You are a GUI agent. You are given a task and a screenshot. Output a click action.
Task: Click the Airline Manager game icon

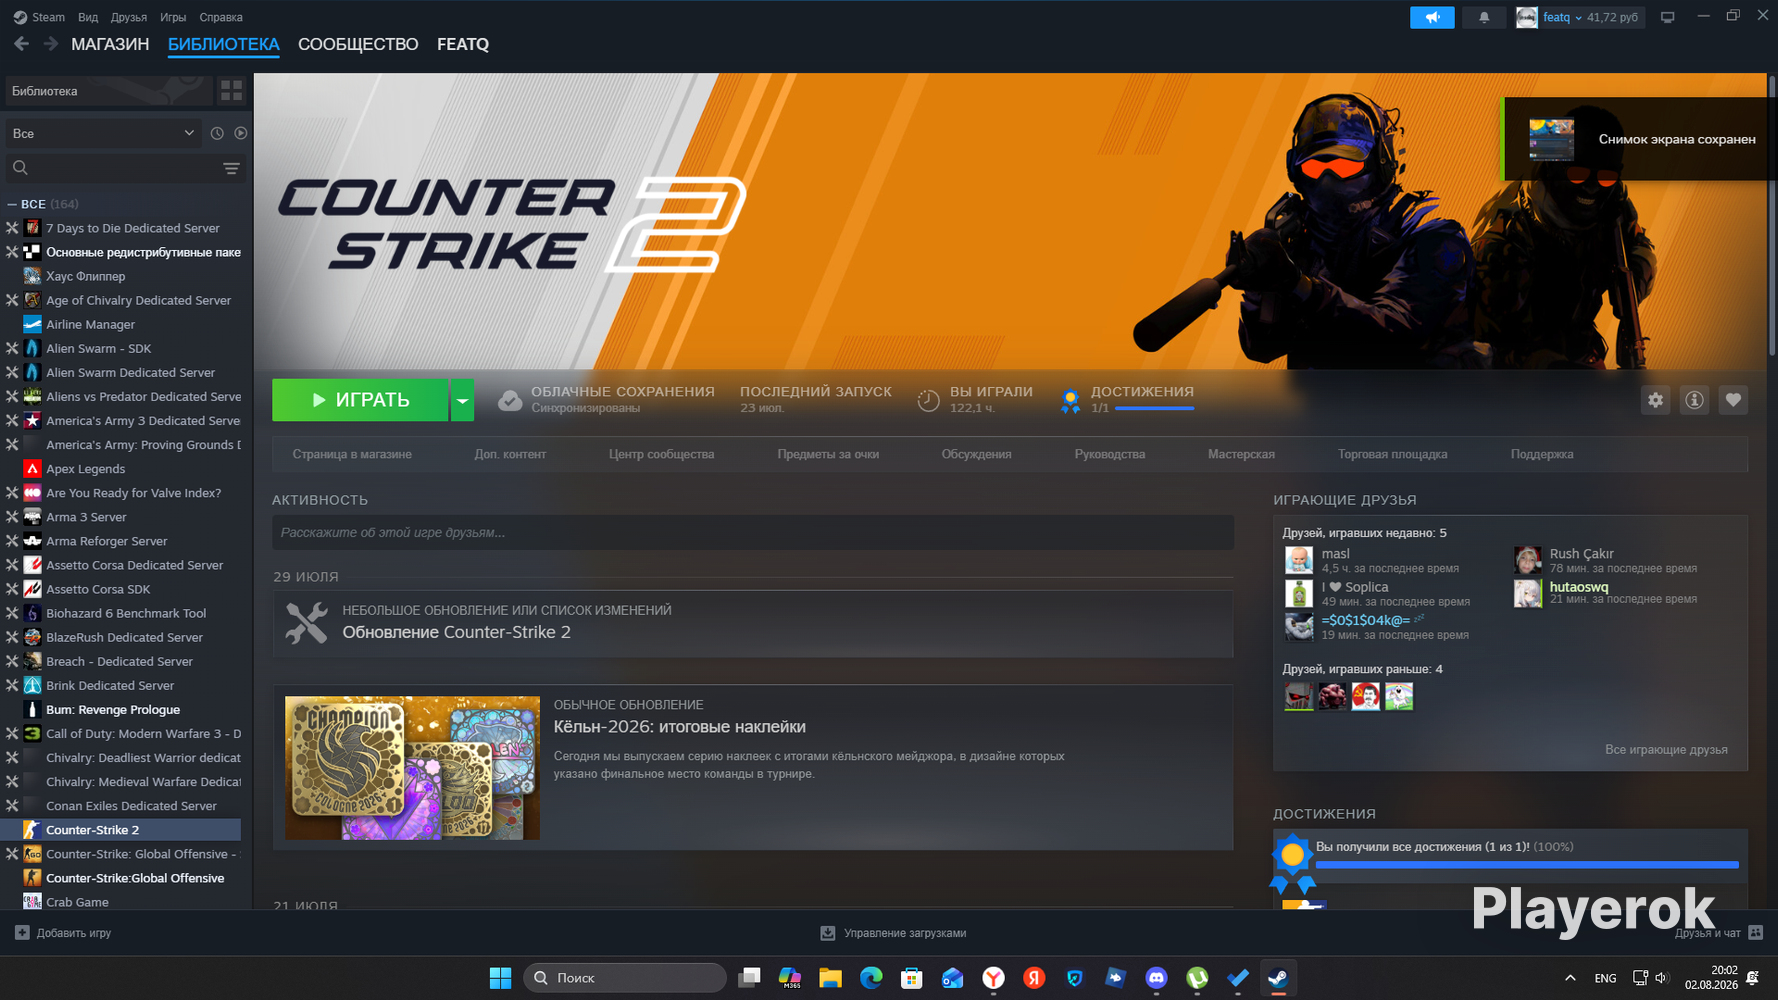coord(32,324)
